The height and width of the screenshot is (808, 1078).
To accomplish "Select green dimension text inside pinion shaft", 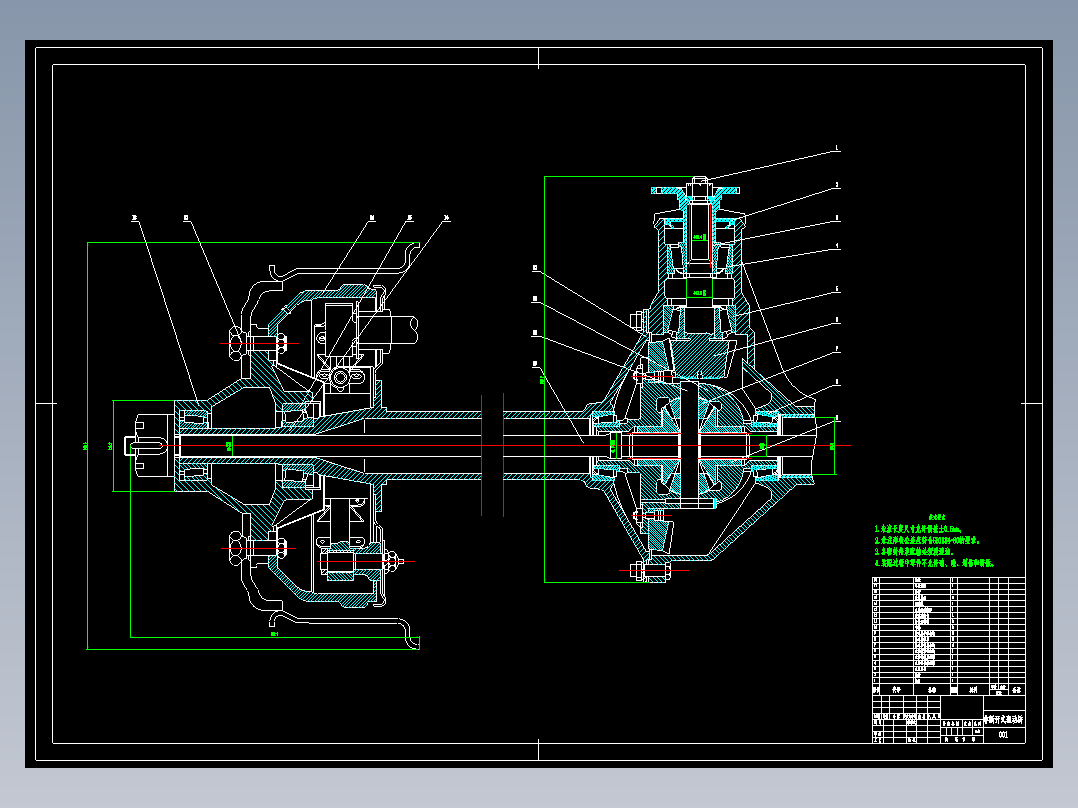I will pyautogui.click(x=699, y=237).
